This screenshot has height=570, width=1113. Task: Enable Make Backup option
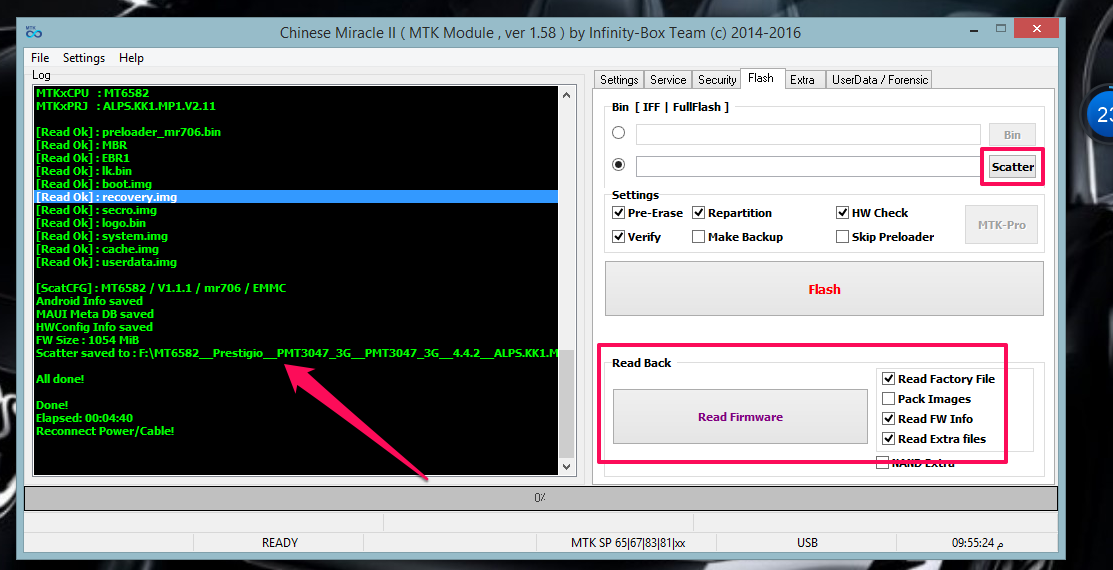(x=698, y=237)
